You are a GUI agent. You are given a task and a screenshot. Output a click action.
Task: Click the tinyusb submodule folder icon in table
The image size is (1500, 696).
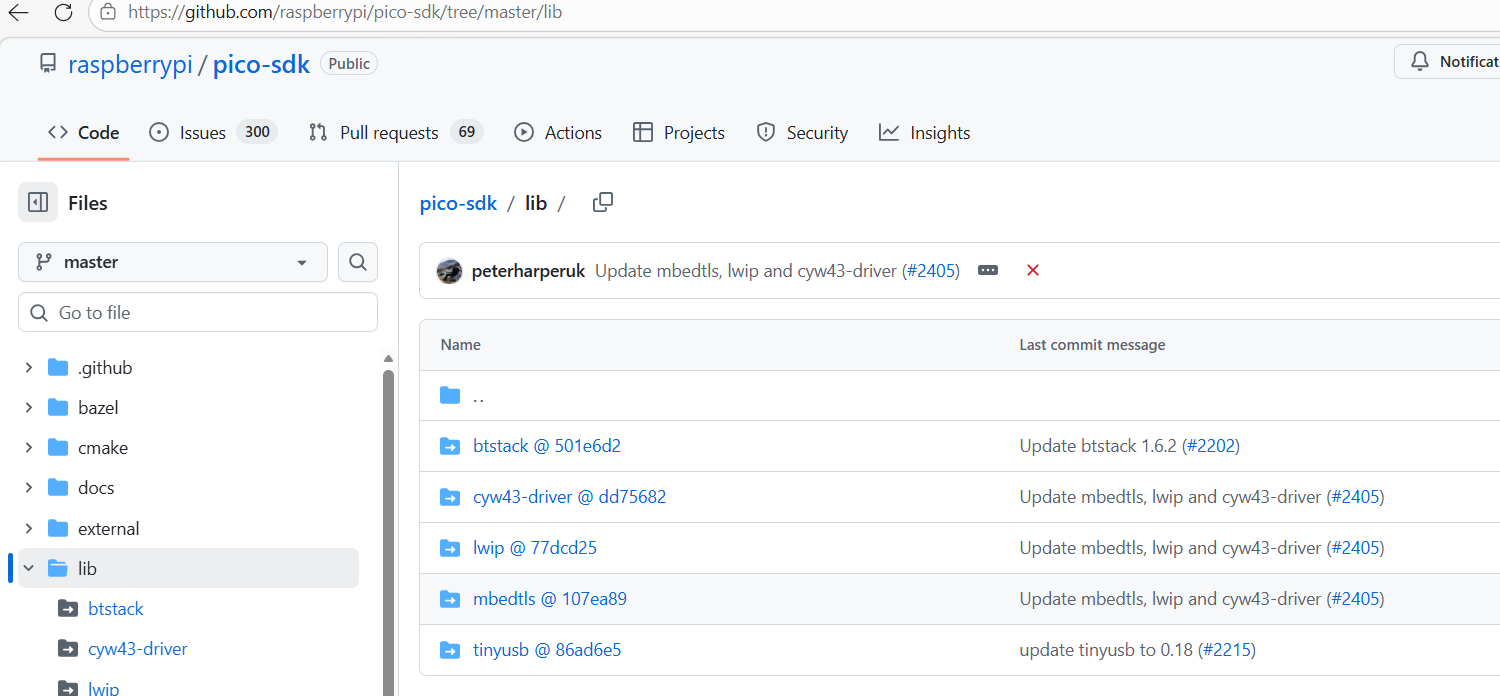(x=450, y=650)
